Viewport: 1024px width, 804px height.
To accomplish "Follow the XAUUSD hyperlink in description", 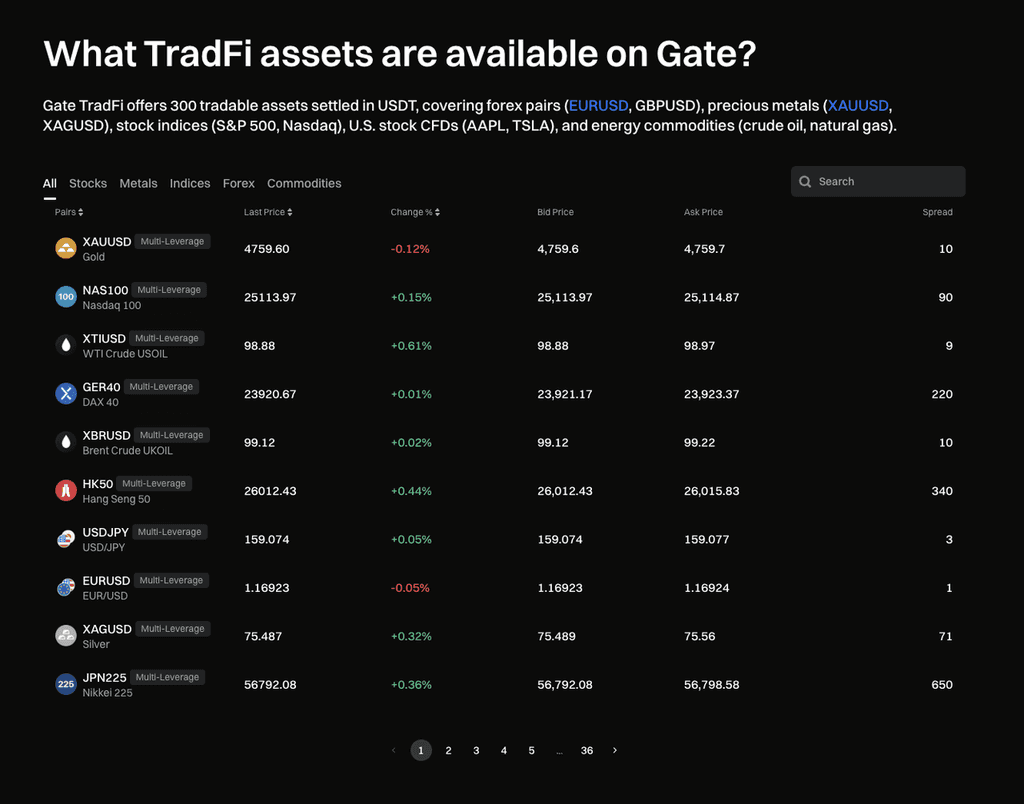I will tap(858, 105).
